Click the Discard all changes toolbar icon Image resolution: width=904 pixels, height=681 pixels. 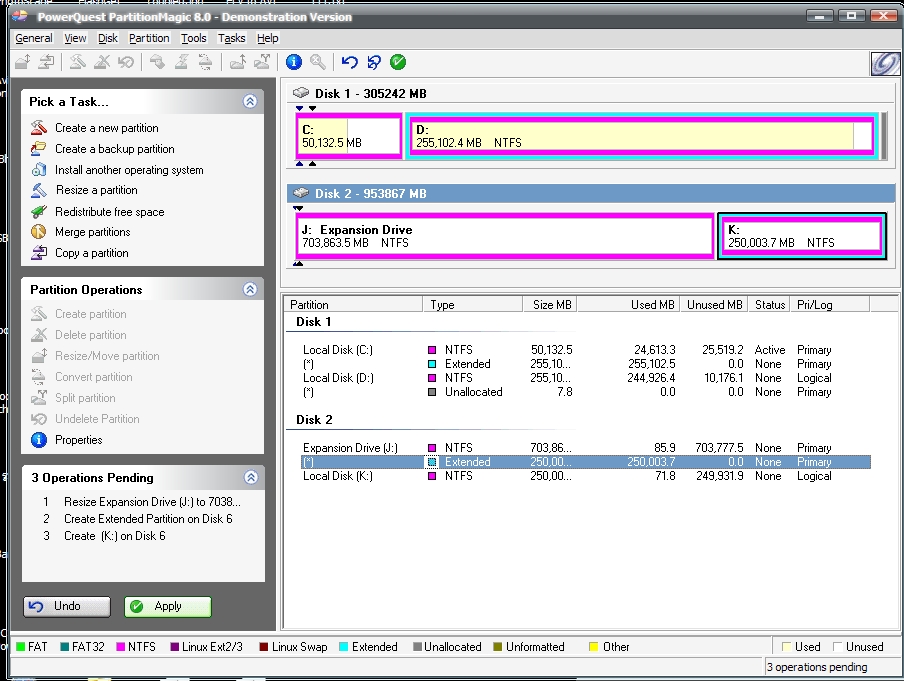[374, 62]
